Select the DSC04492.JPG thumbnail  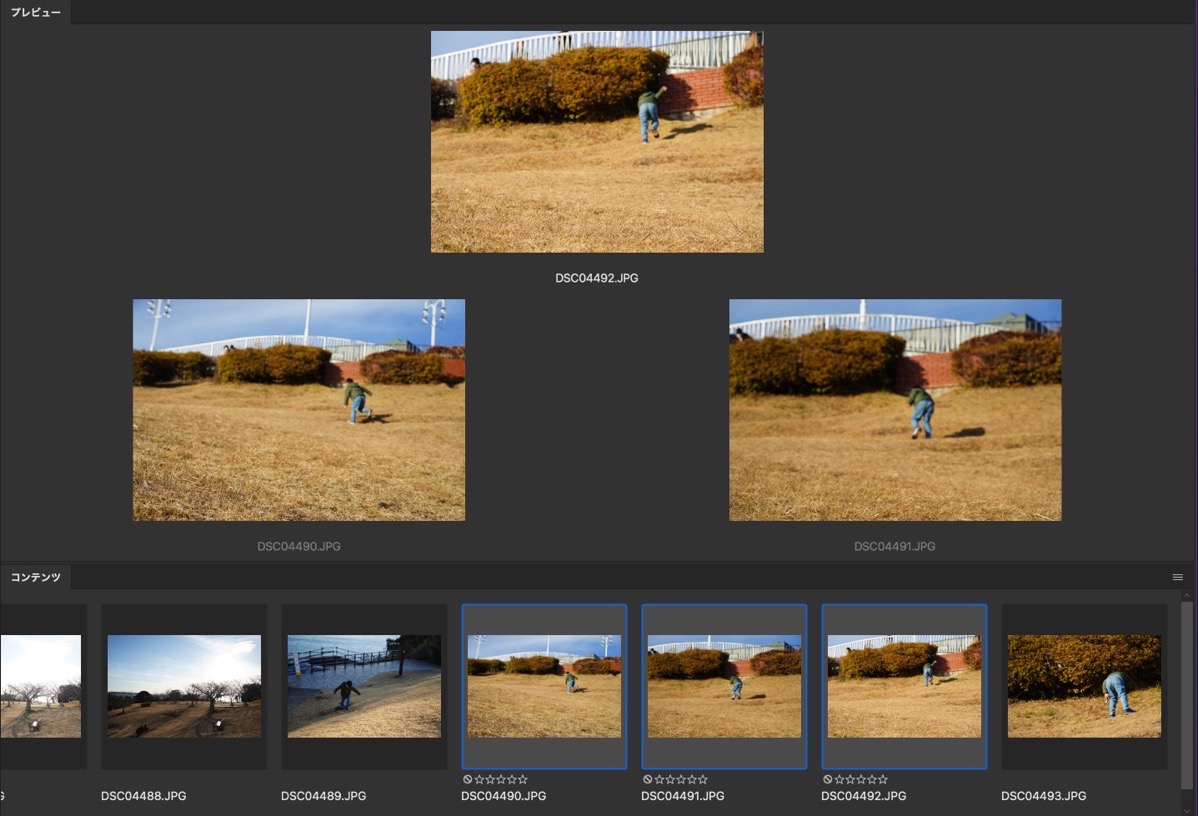tap(904, 686)
